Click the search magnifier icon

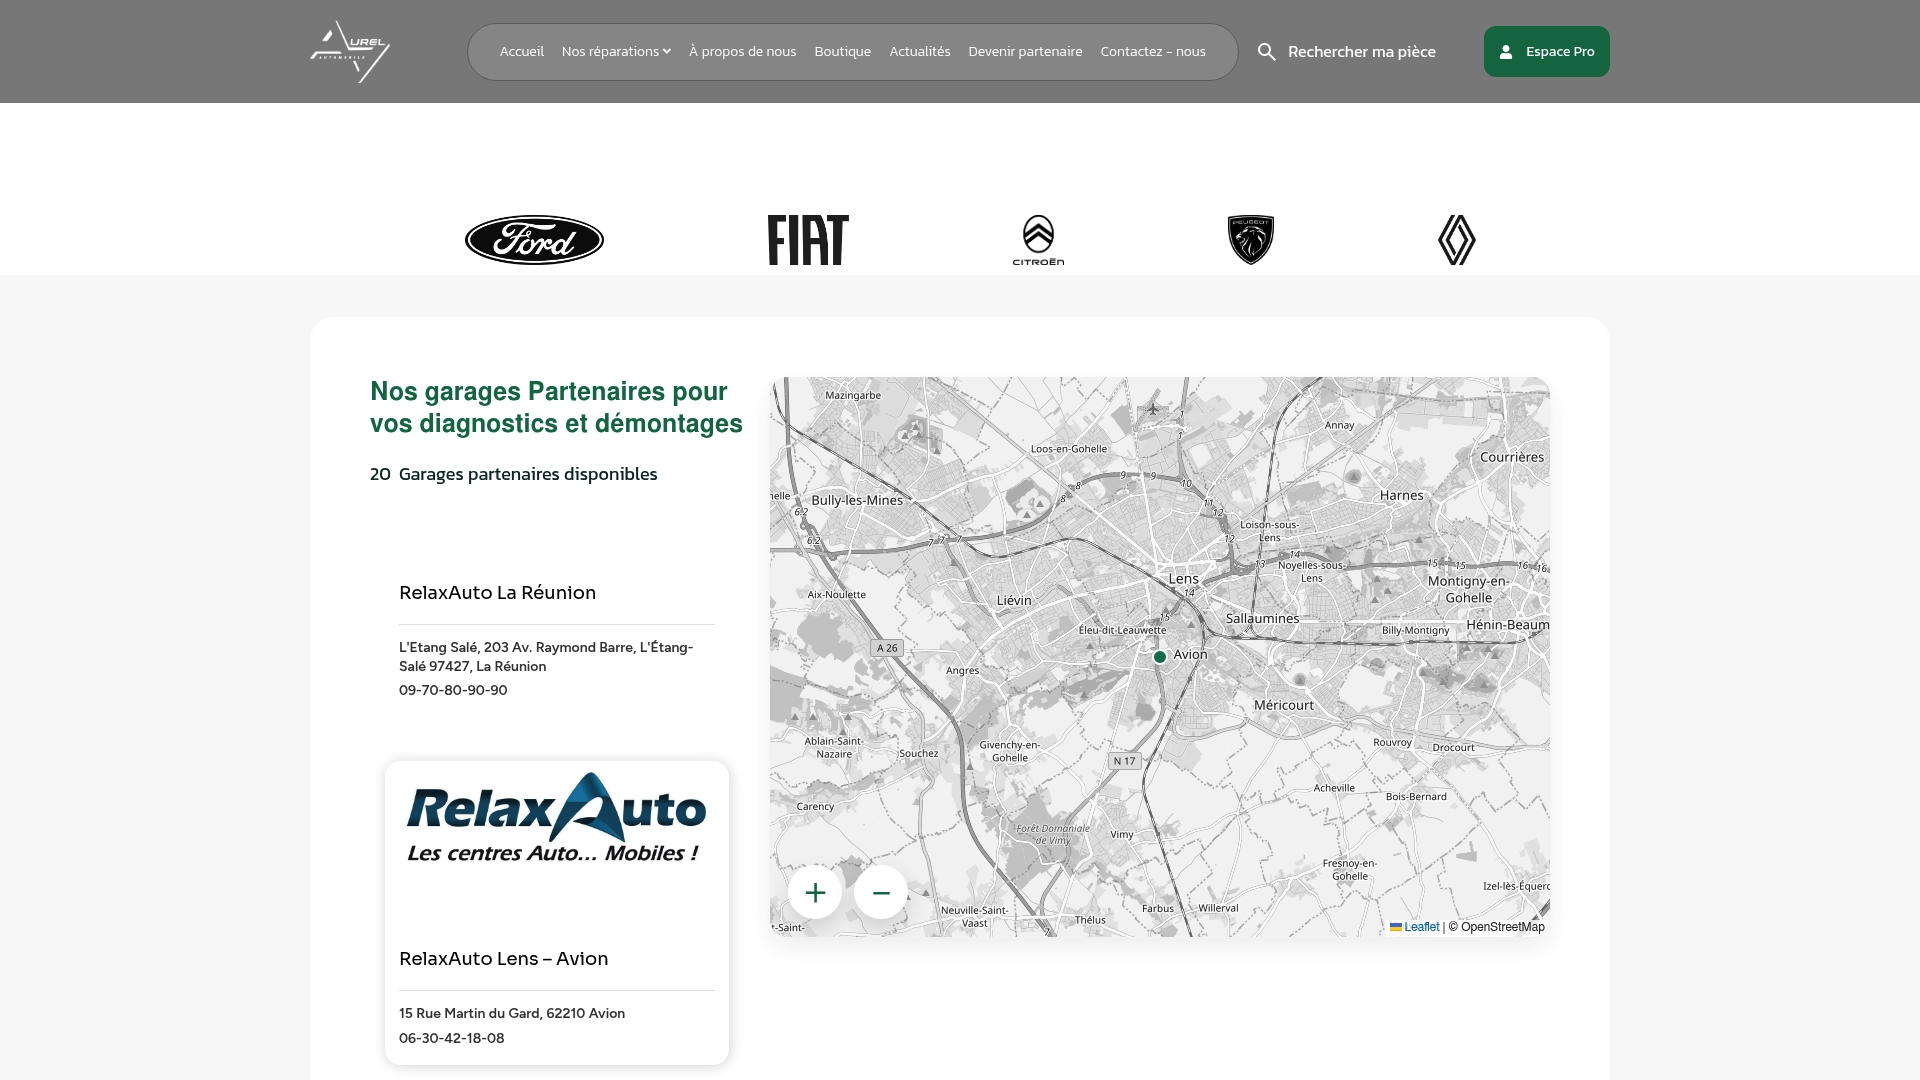coord(1267,52)
